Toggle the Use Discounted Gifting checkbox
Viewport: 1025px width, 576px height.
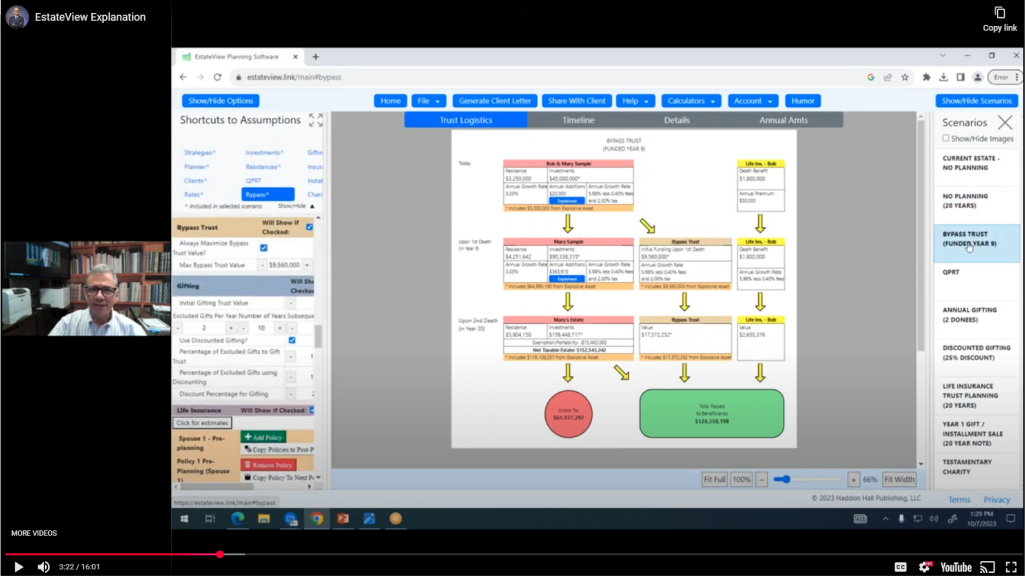coord(292,340)
